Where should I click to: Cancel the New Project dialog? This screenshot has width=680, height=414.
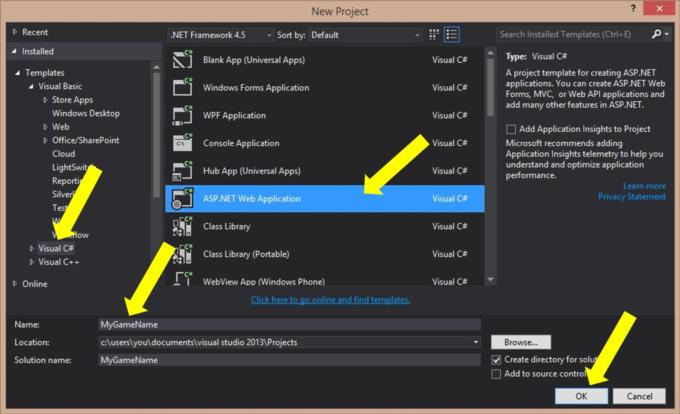point(639,396)
